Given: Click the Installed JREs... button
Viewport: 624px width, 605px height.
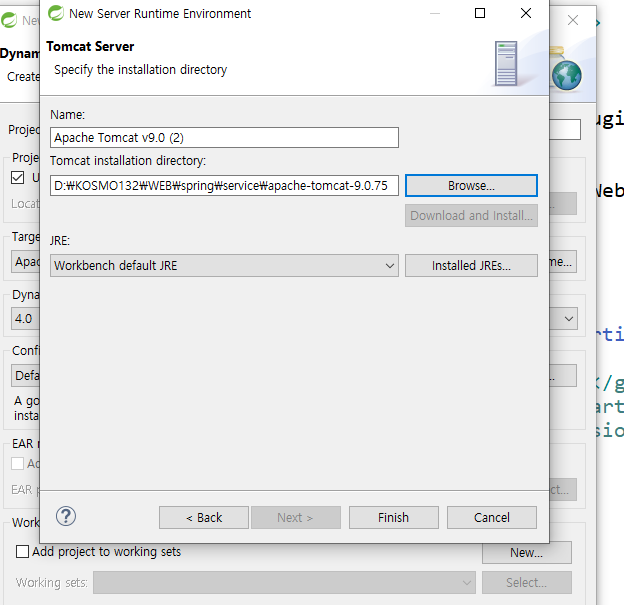Looking at the screenshot, I should click(x=471, y=265).
